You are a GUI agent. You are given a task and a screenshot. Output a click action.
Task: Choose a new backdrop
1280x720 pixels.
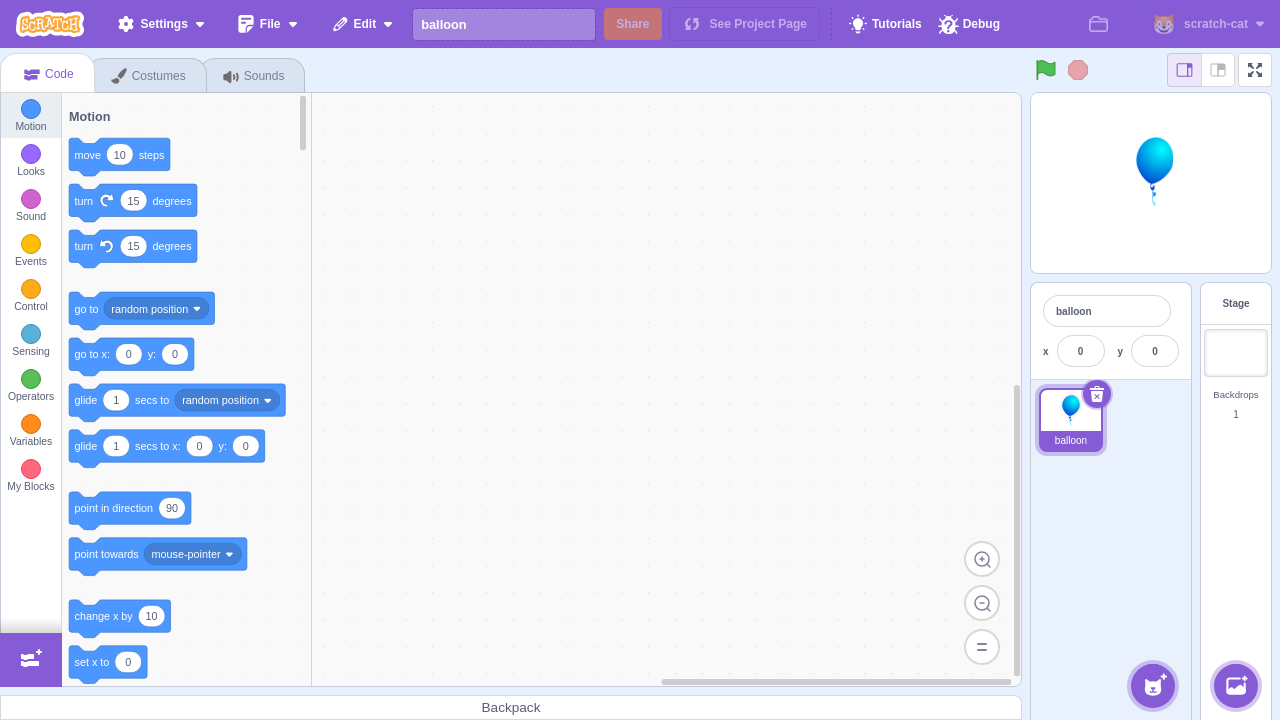[x=1236, y=686]
